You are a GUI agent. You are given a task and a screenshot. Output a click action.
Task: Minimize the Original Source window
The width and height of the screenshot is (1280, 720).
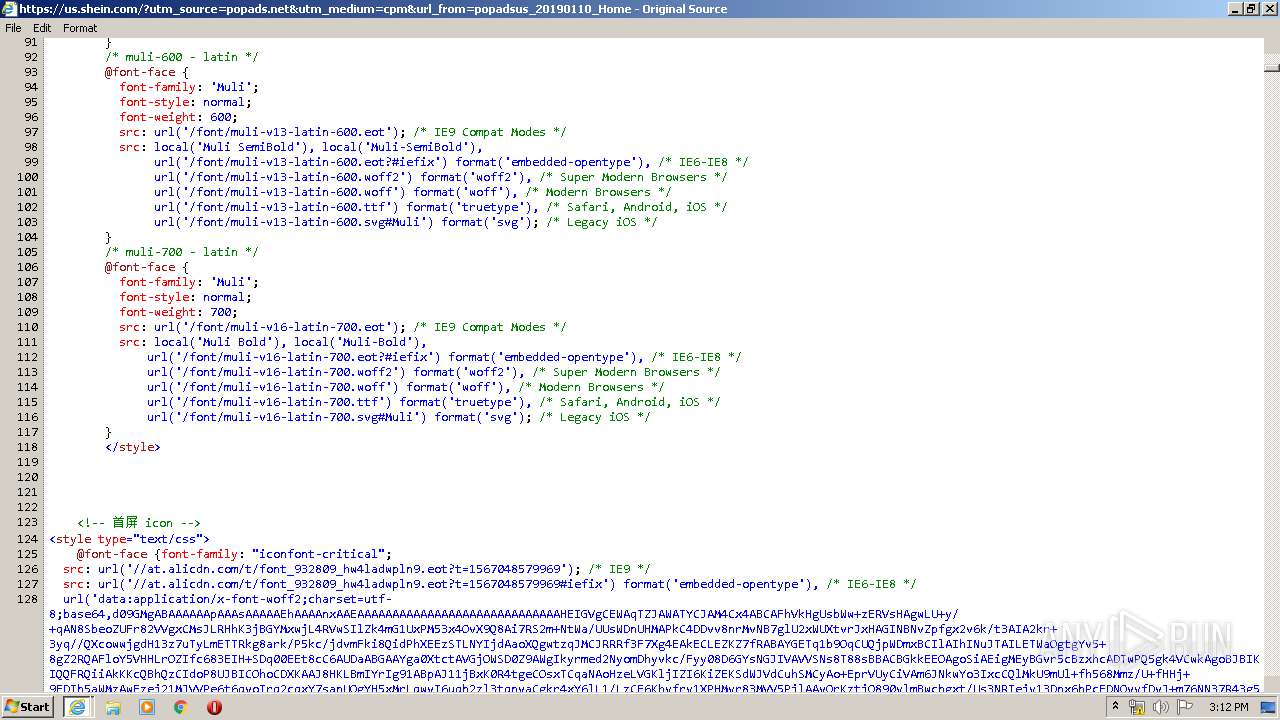click(1233, 9)
